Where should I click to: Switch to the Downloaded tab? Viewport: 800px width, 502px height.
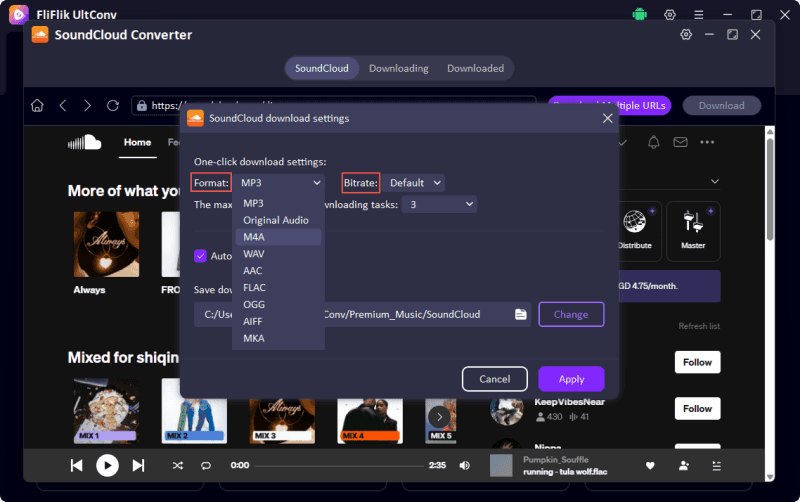tap(475, 68)
